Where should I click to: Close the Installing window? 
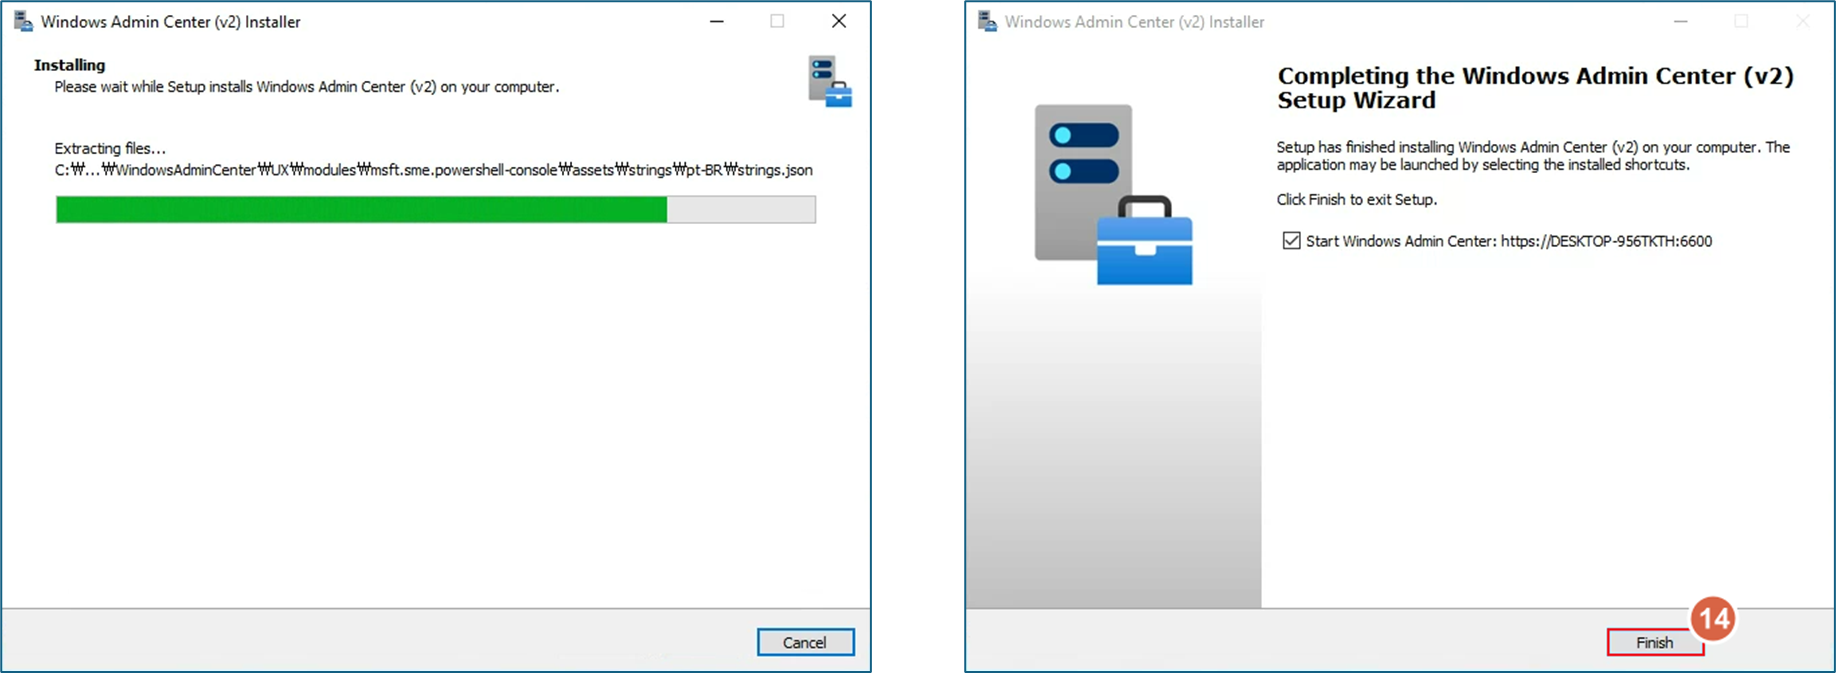(x=839, y=21)
